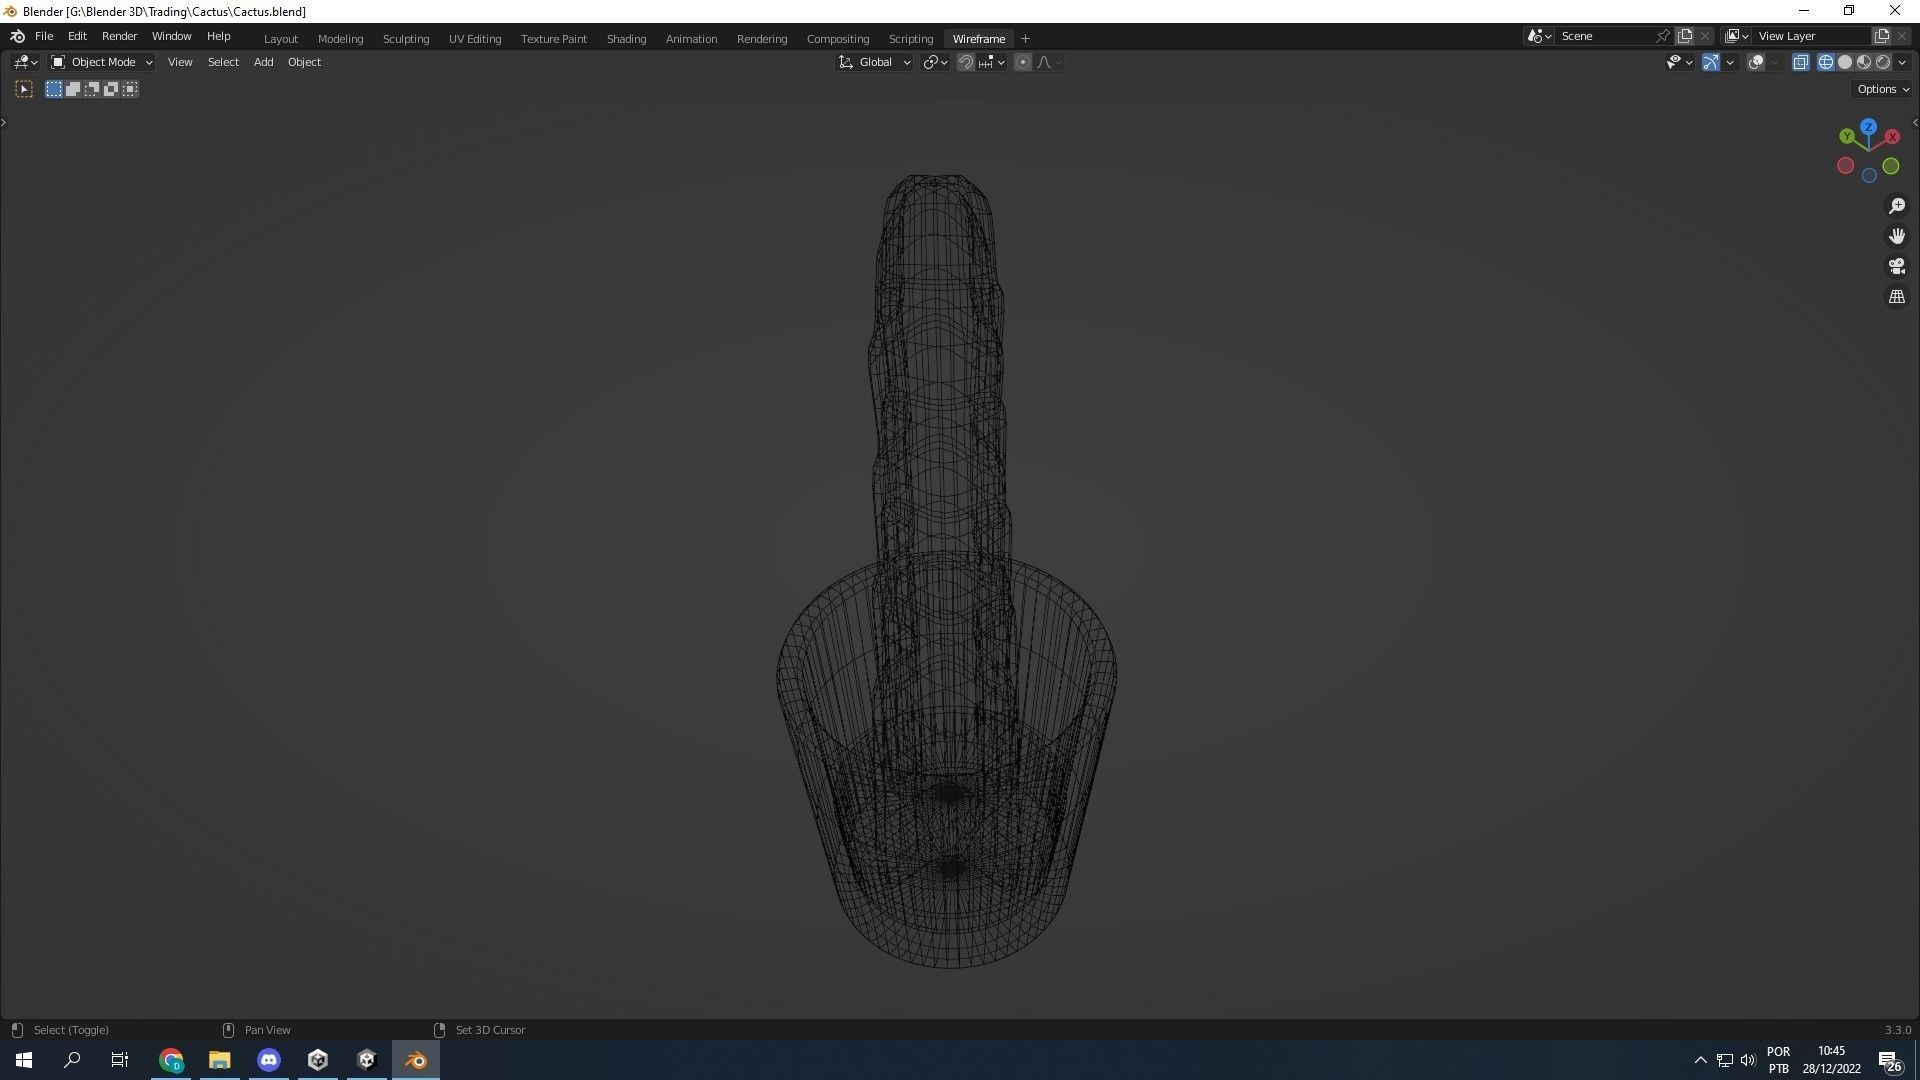The image size is (1920, 1080).
Task: Choose the extend selection mode icon
Action: click(x=73, y=89)
